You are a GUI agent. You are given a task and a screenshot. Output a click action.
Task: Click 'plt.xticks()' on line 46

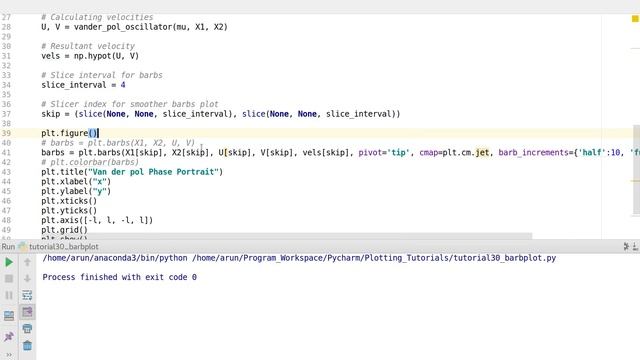[x=69, y=201]
